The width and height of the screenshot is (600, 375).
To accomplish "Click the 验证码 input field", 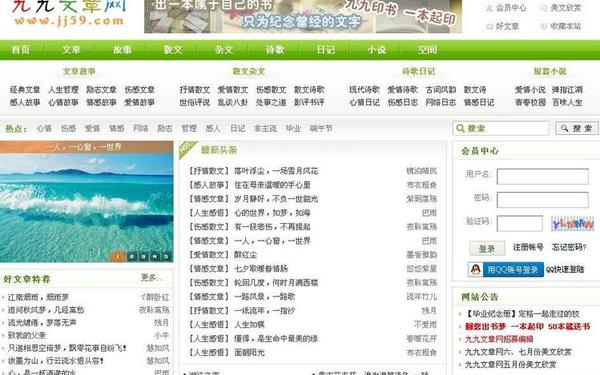I will (x=520, y=223).
